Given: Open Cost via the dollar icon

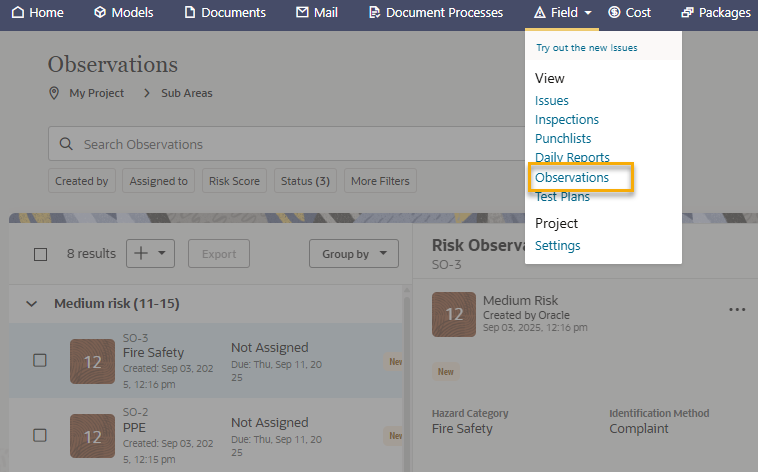Looking at the screenshot, I should pyautogui.click(x=614, y=13).
